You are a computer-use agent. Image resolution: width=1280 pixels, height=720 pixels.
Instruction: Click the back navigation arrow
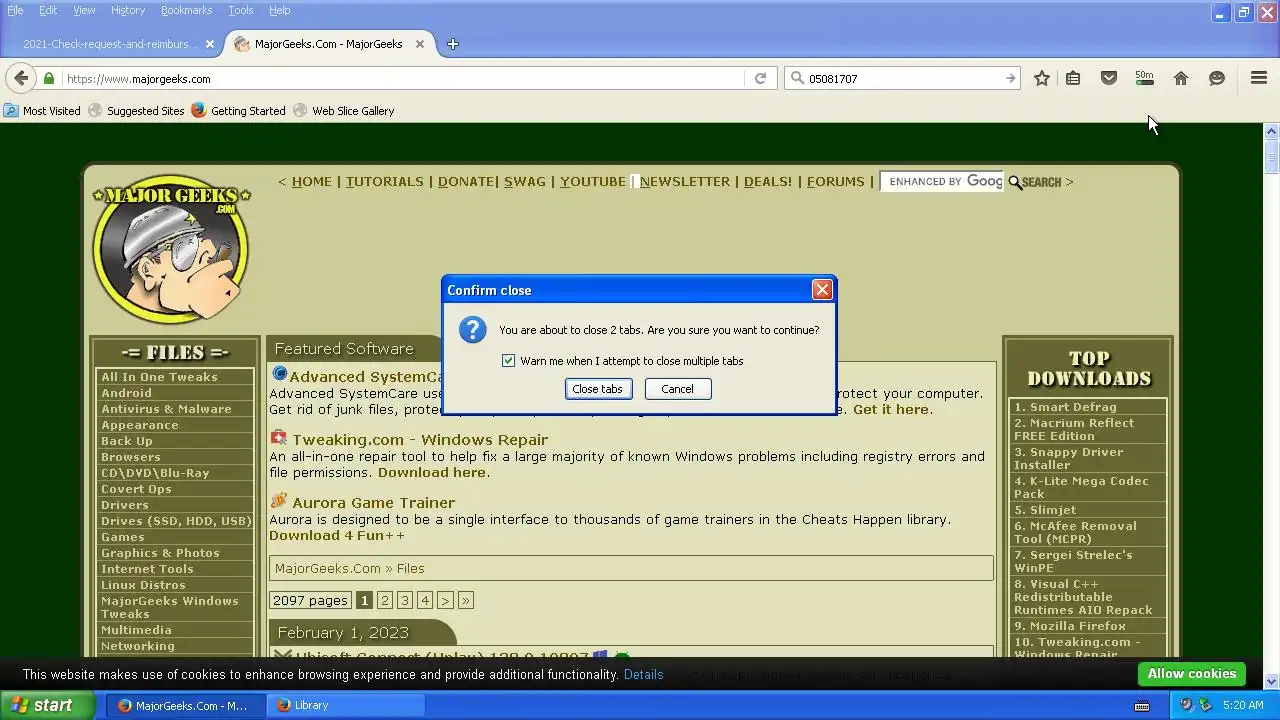[21, 78]
